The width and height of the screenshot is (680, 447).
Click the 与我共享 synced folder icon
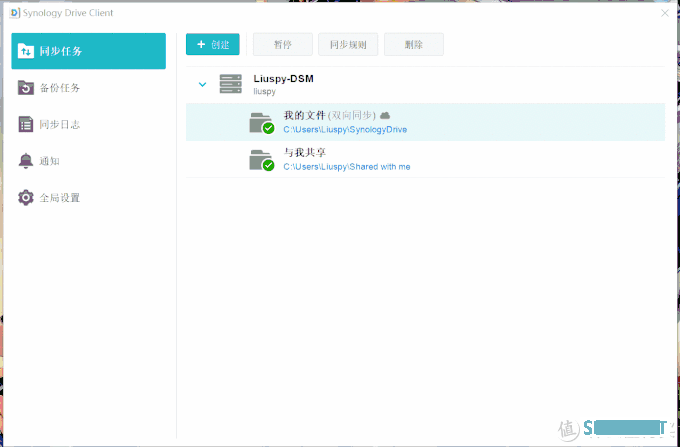click(x=262, y=160)
